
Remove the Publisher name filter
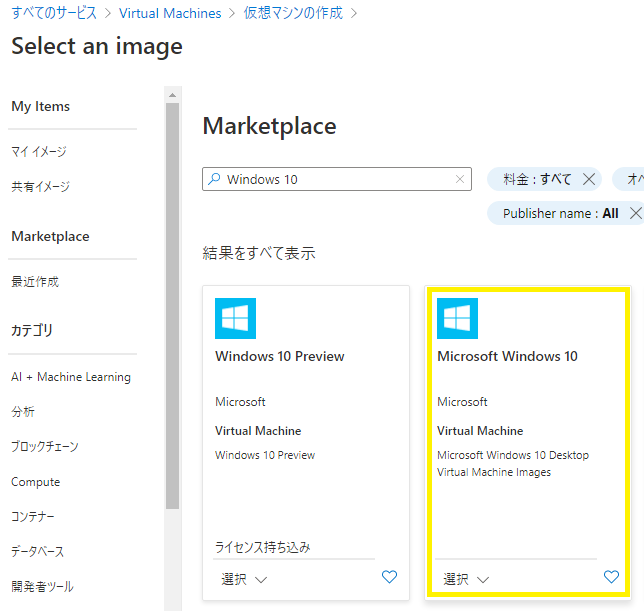636,213
